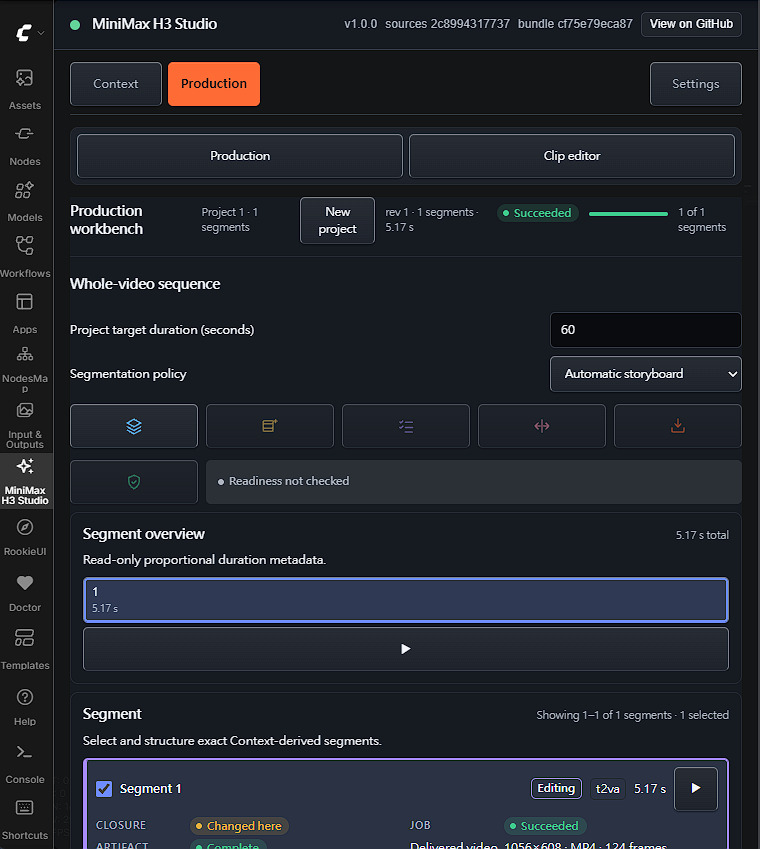Expand the Segmentation policy dropdown
The width and height of the screenshot is (760, 849).
click(645, 374)
